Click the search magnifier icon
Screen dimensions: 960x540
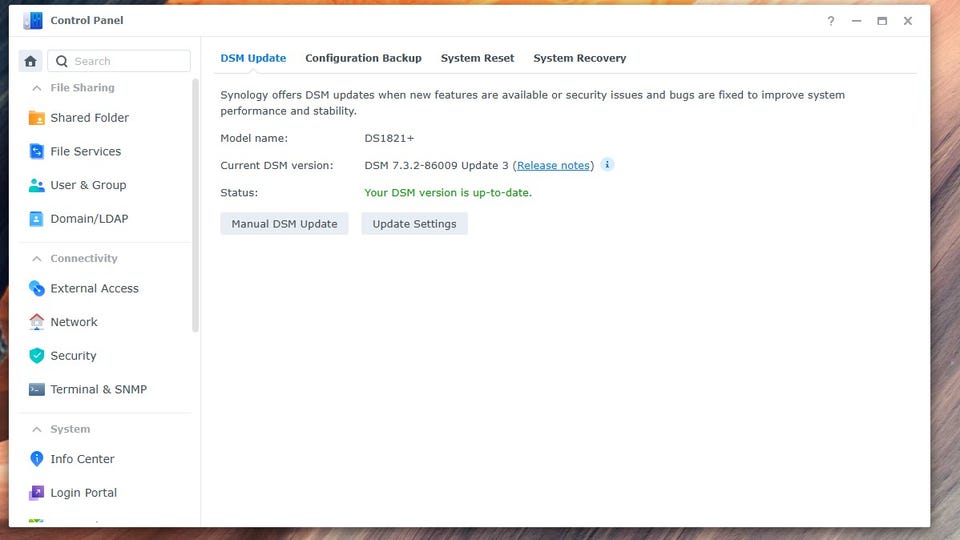pyautogui.click(x=62, y=61)
